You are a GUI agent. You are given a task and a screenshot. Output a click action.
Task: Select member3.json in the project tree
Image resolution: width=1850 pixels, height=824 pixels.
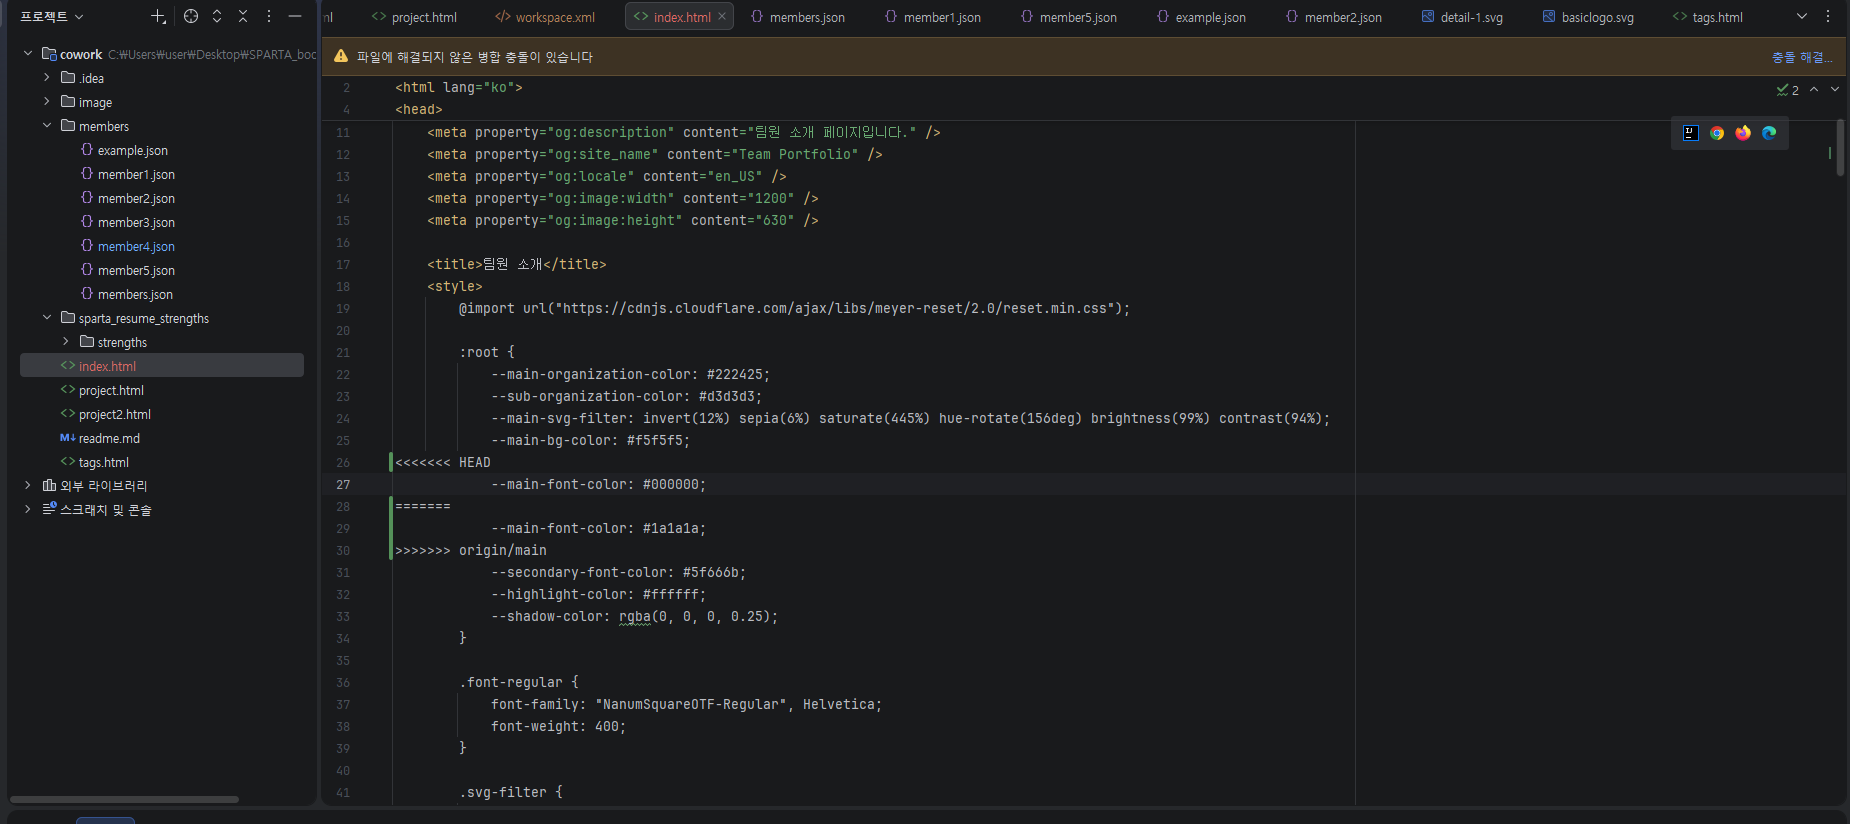136,222
